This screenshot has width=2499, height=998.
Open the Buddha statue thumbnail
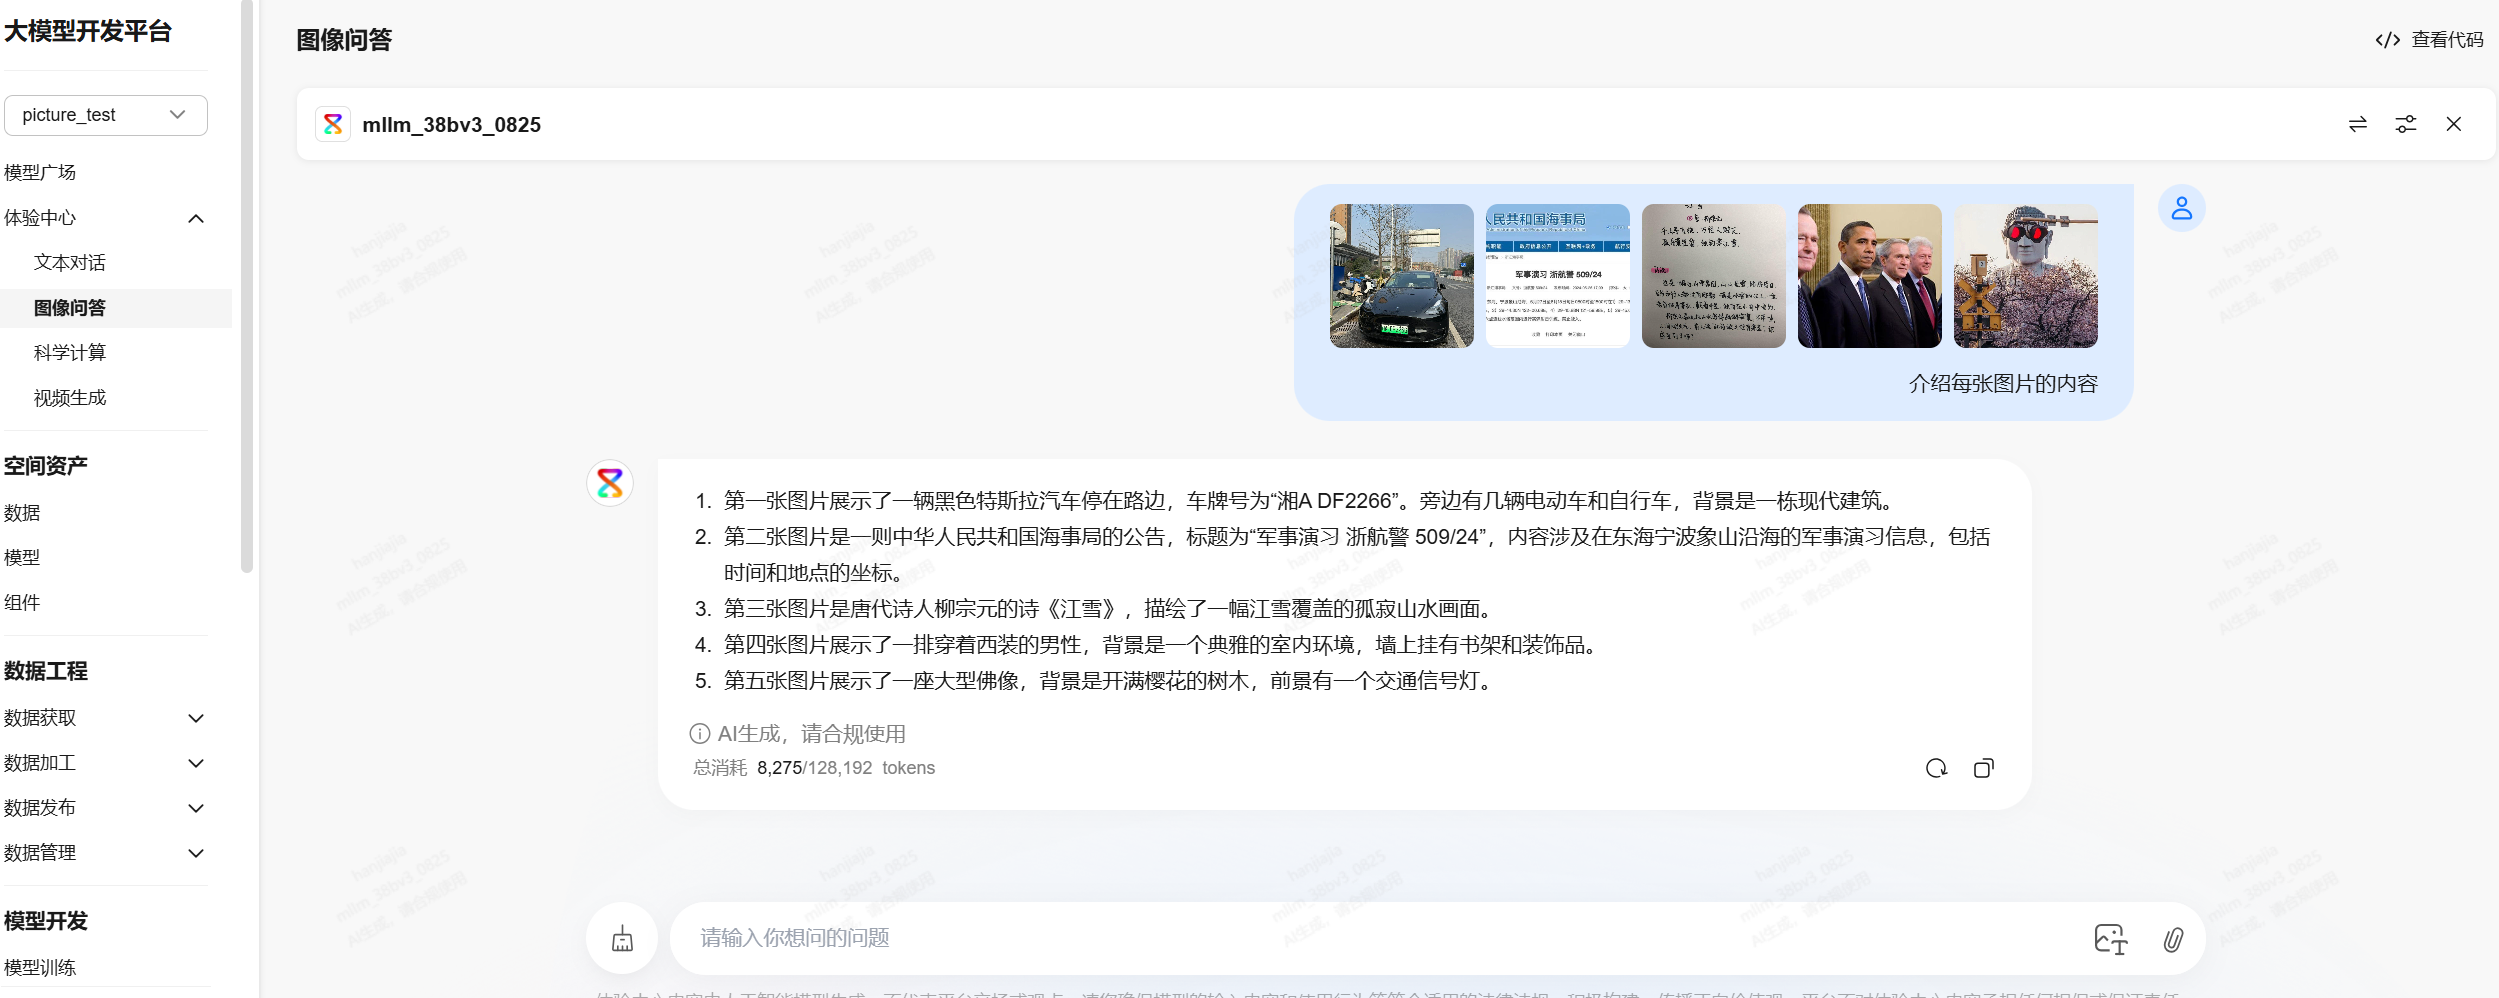coord(2025,276)
